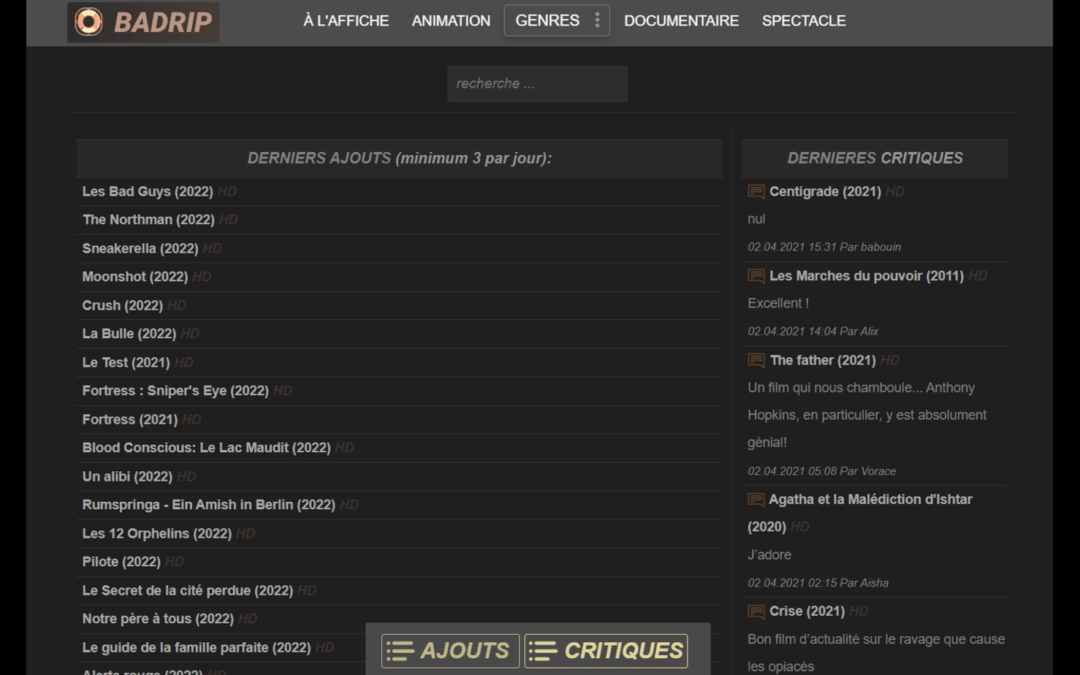
Task: Open the comment icon beside Centigrade (2021)
Action: point(756,191)
